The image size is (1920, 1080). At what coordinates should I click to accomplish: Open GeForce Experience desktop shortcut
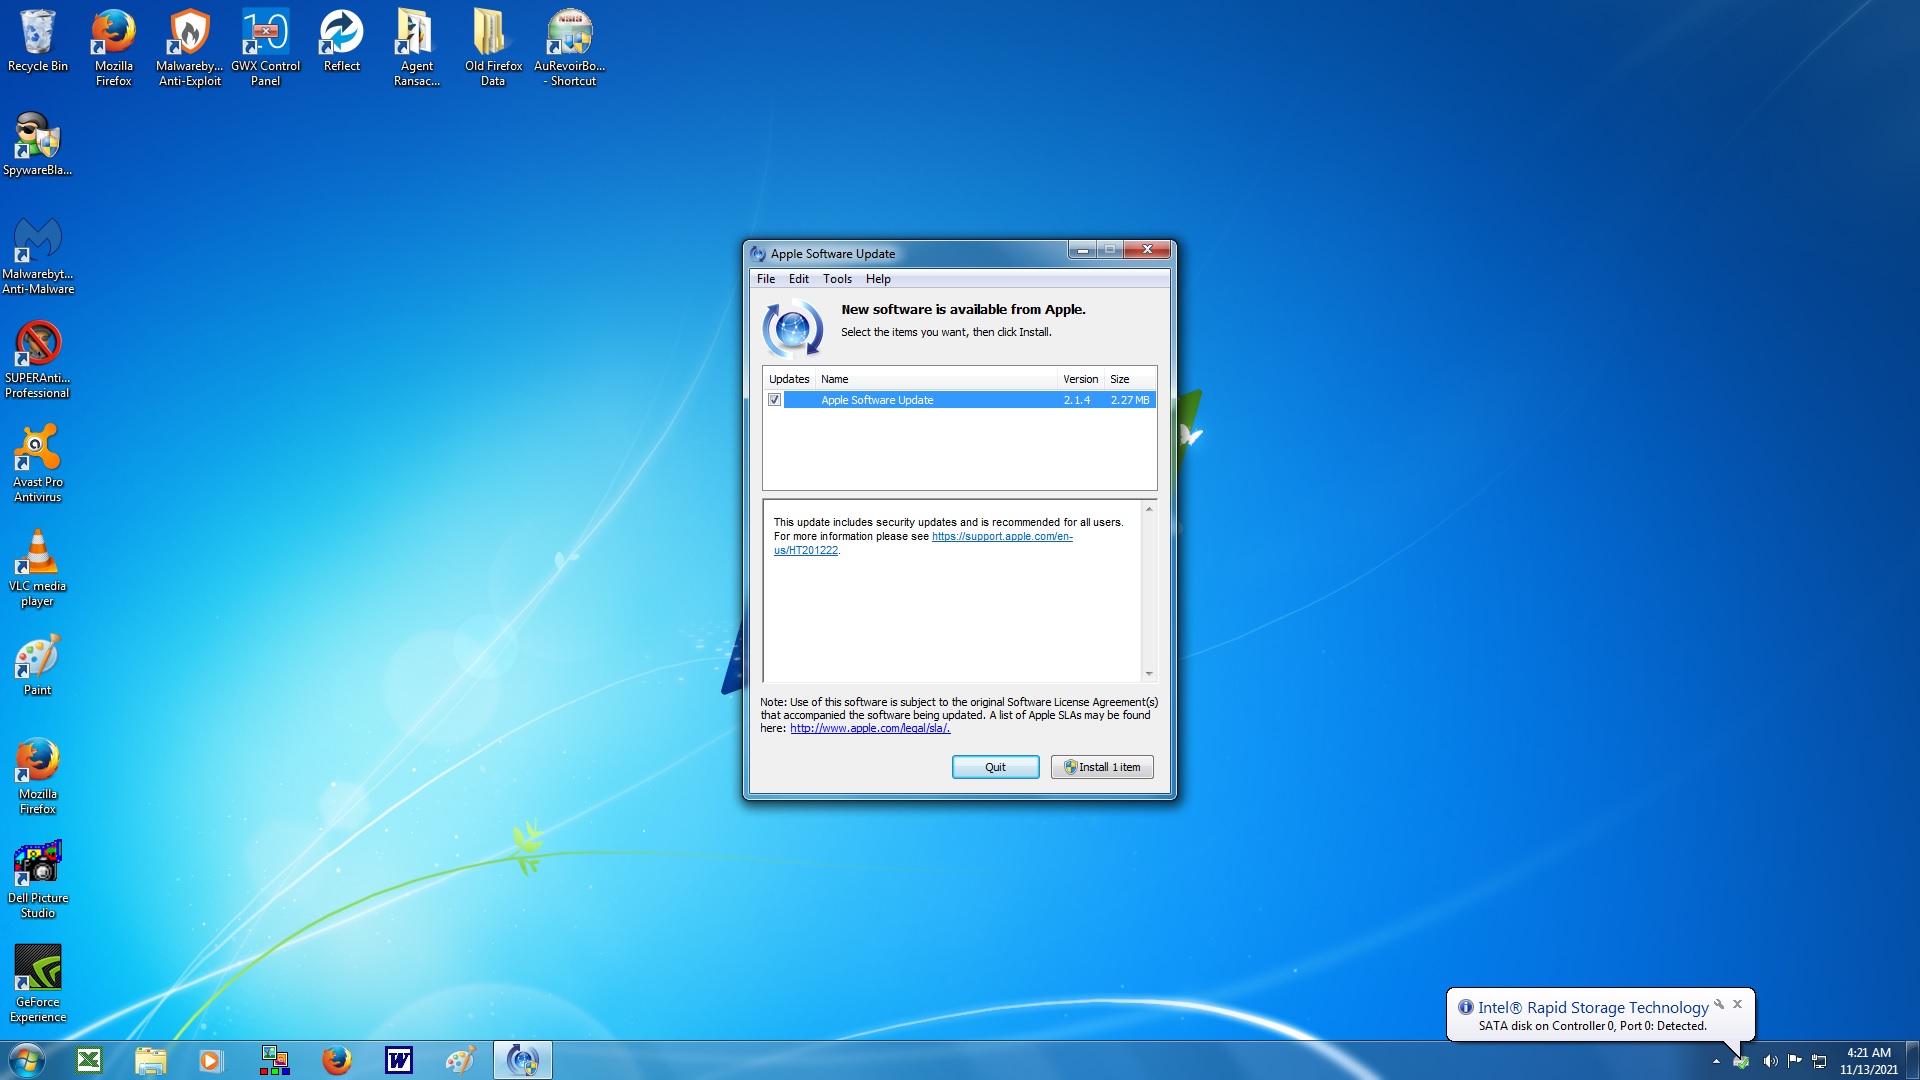(38, 984)
